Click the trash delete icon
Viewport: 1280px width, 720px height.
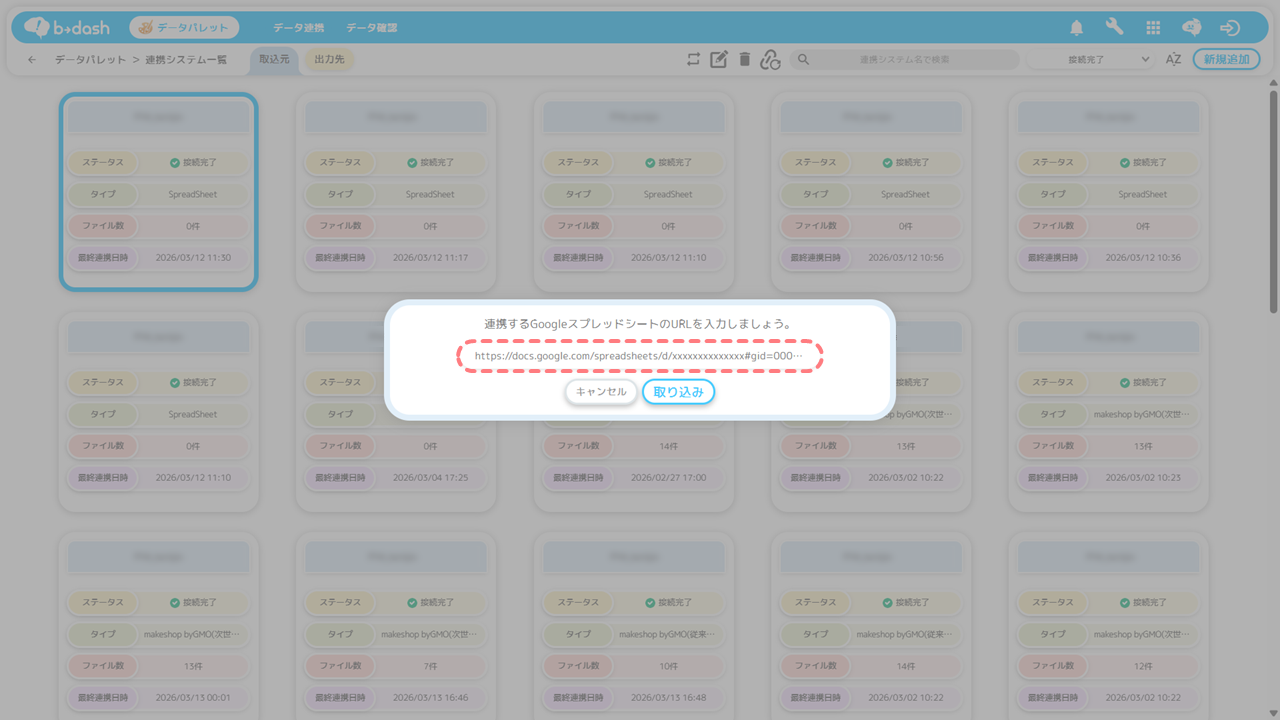(x=744, y=60)
